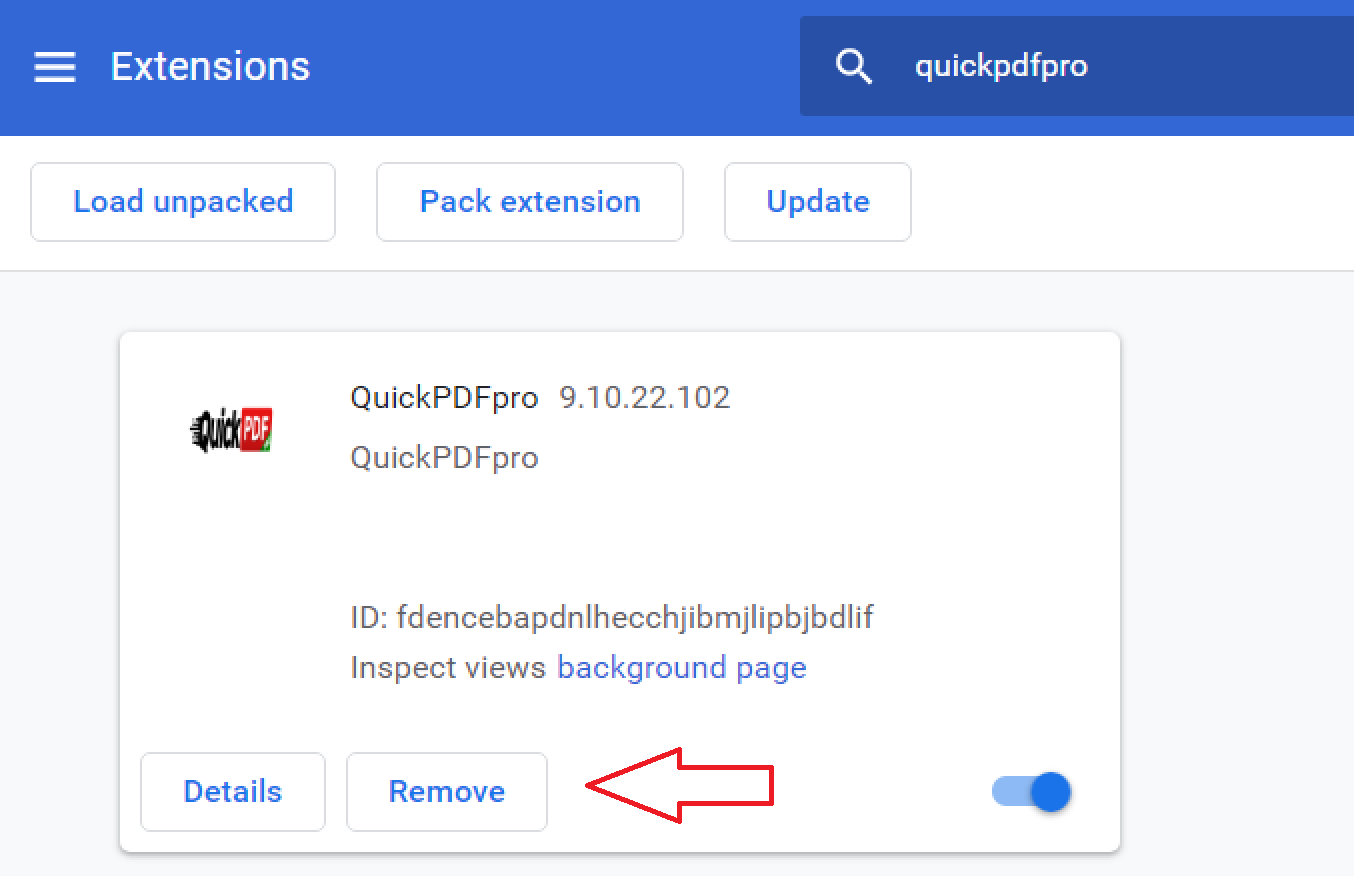Open the hamburger main menu

[55, 67]
